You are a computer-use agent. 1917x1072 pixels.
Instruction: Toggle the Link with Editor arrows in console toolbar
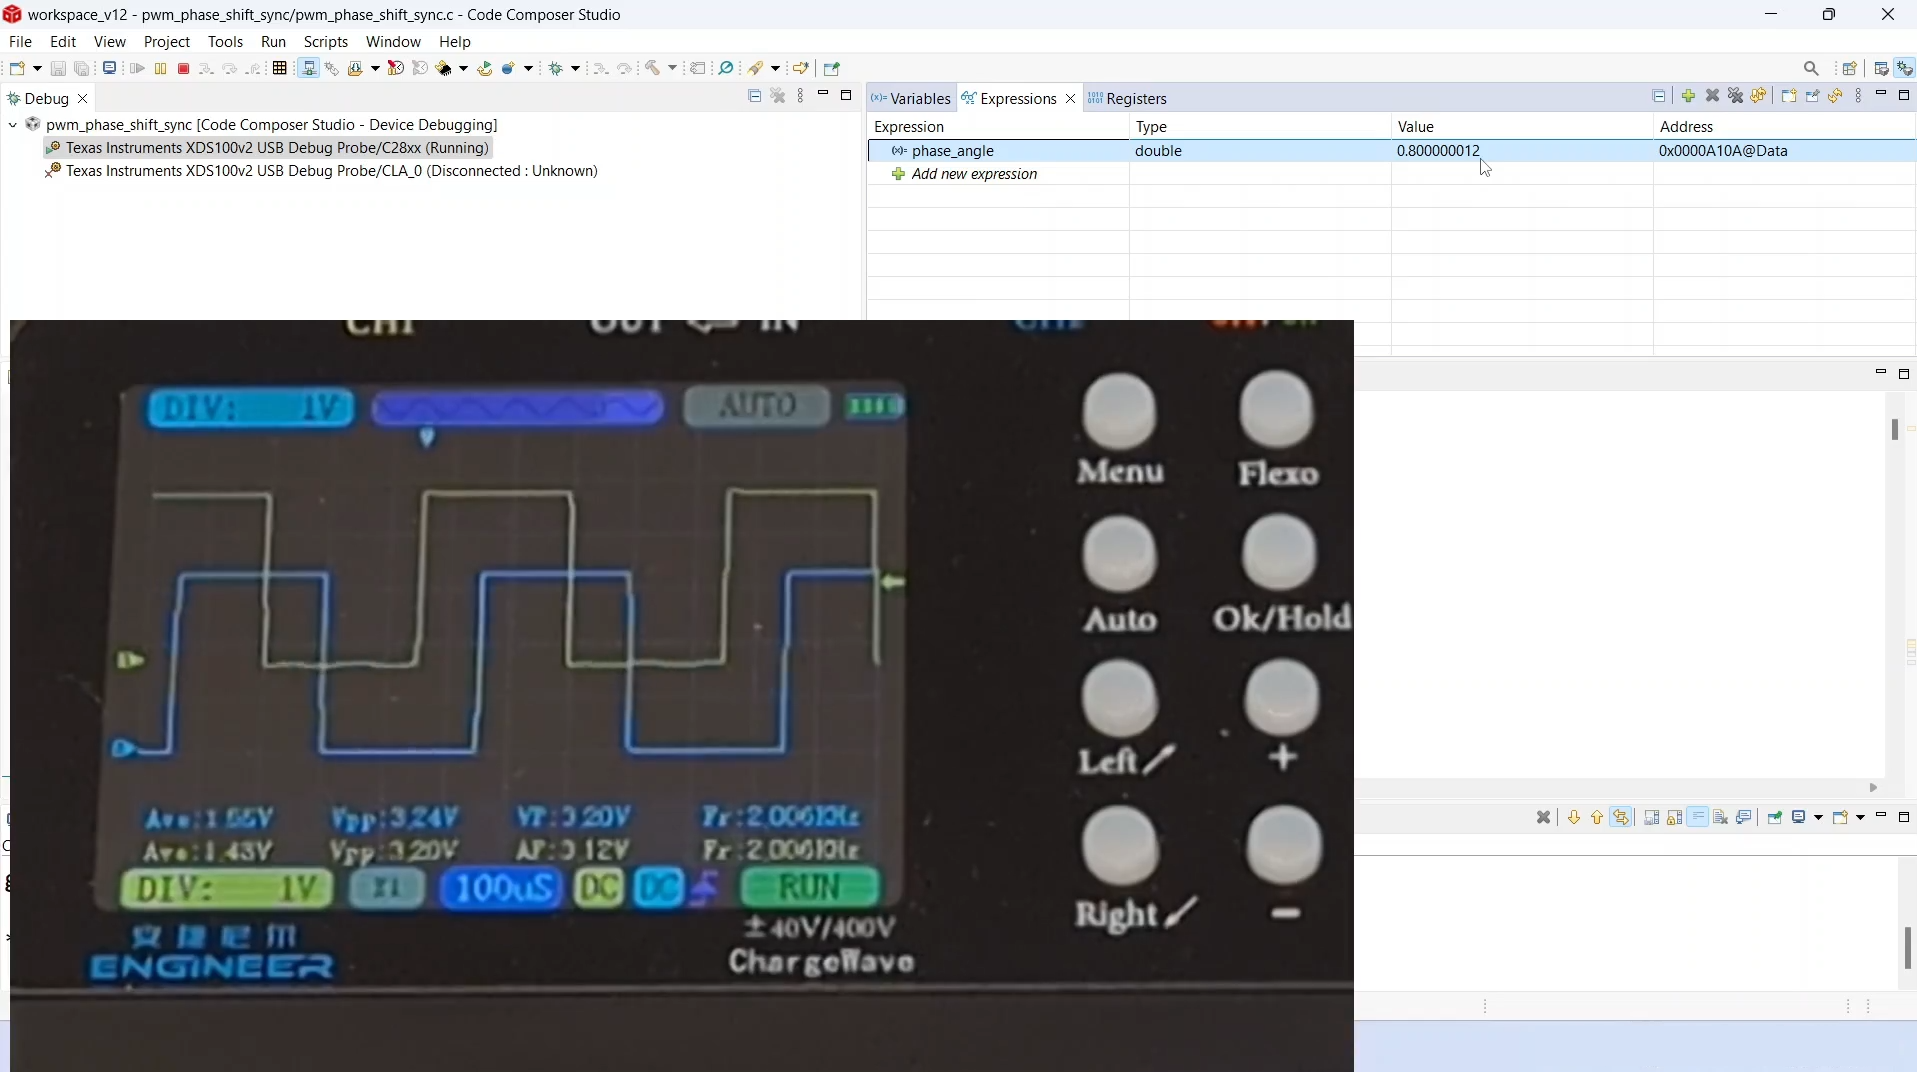pos(1622,818)
